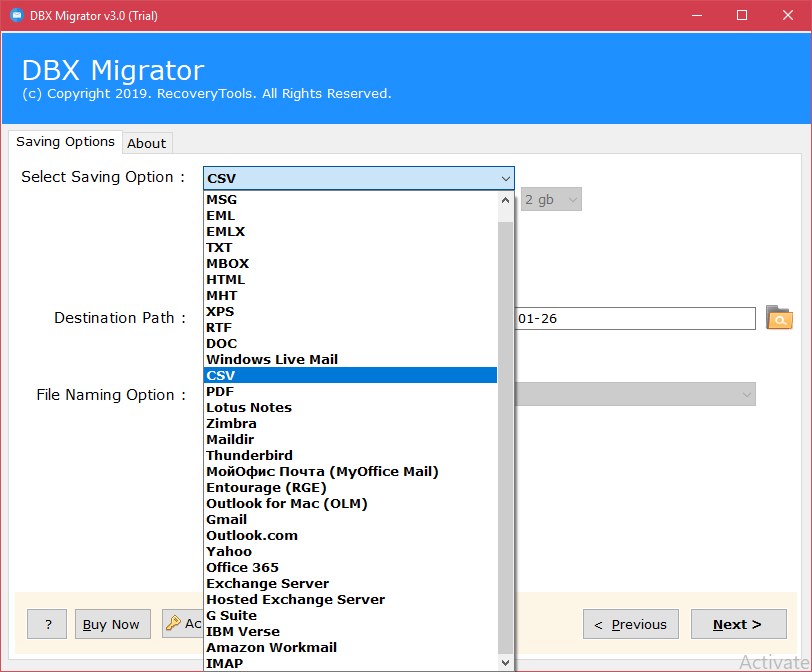
Task: Click the Buy Now button
Action: click(113, 624)
